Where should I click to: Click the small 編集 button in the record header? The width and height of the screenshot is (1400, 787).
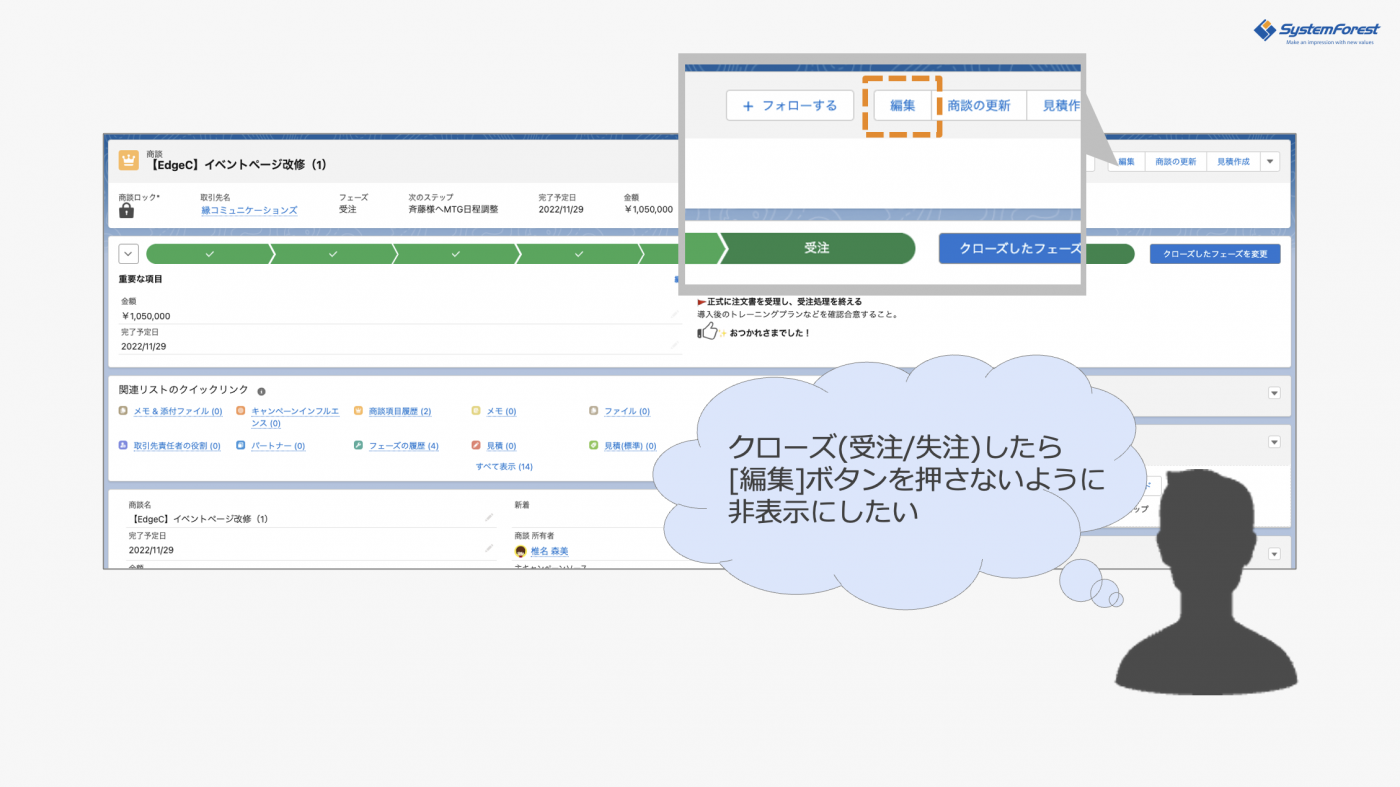click(1125, 161)
